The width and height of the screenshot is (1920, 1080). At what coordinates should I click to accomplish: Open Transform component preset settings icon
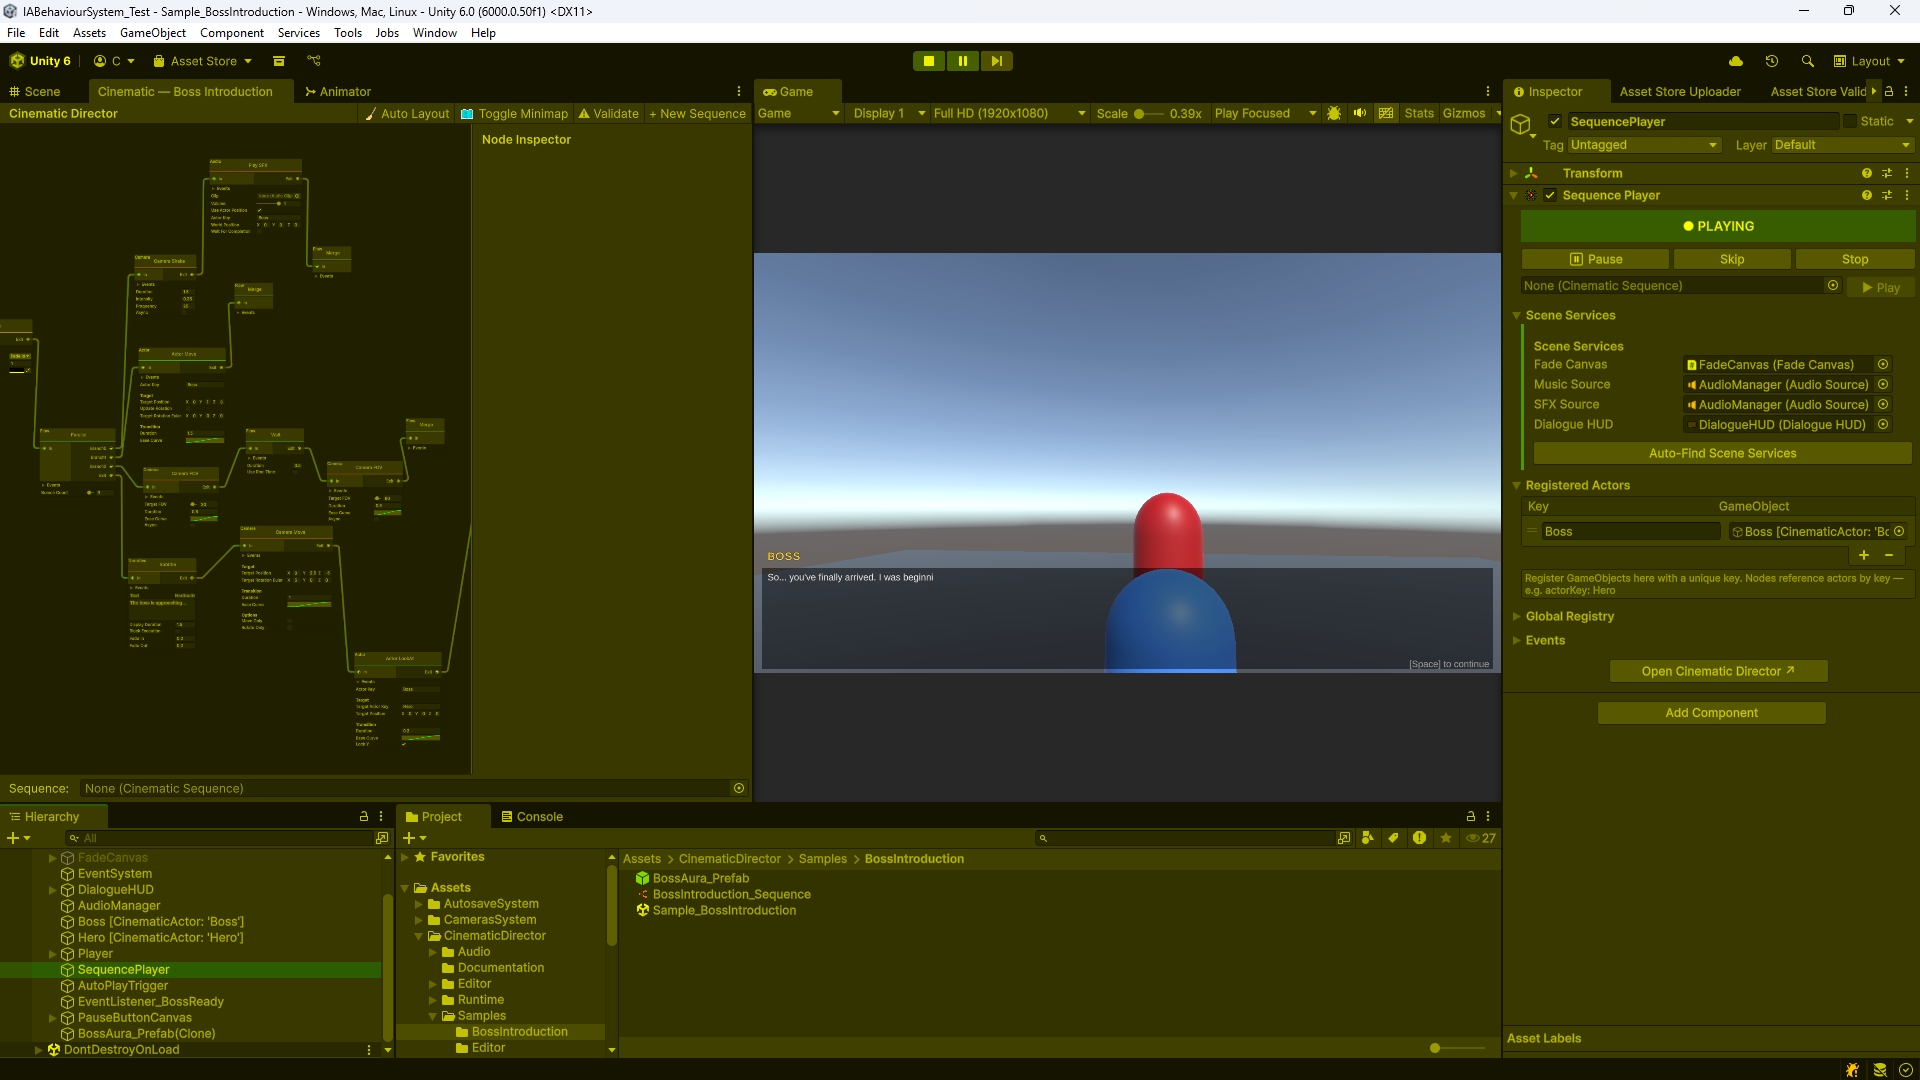coord(1887,173)
